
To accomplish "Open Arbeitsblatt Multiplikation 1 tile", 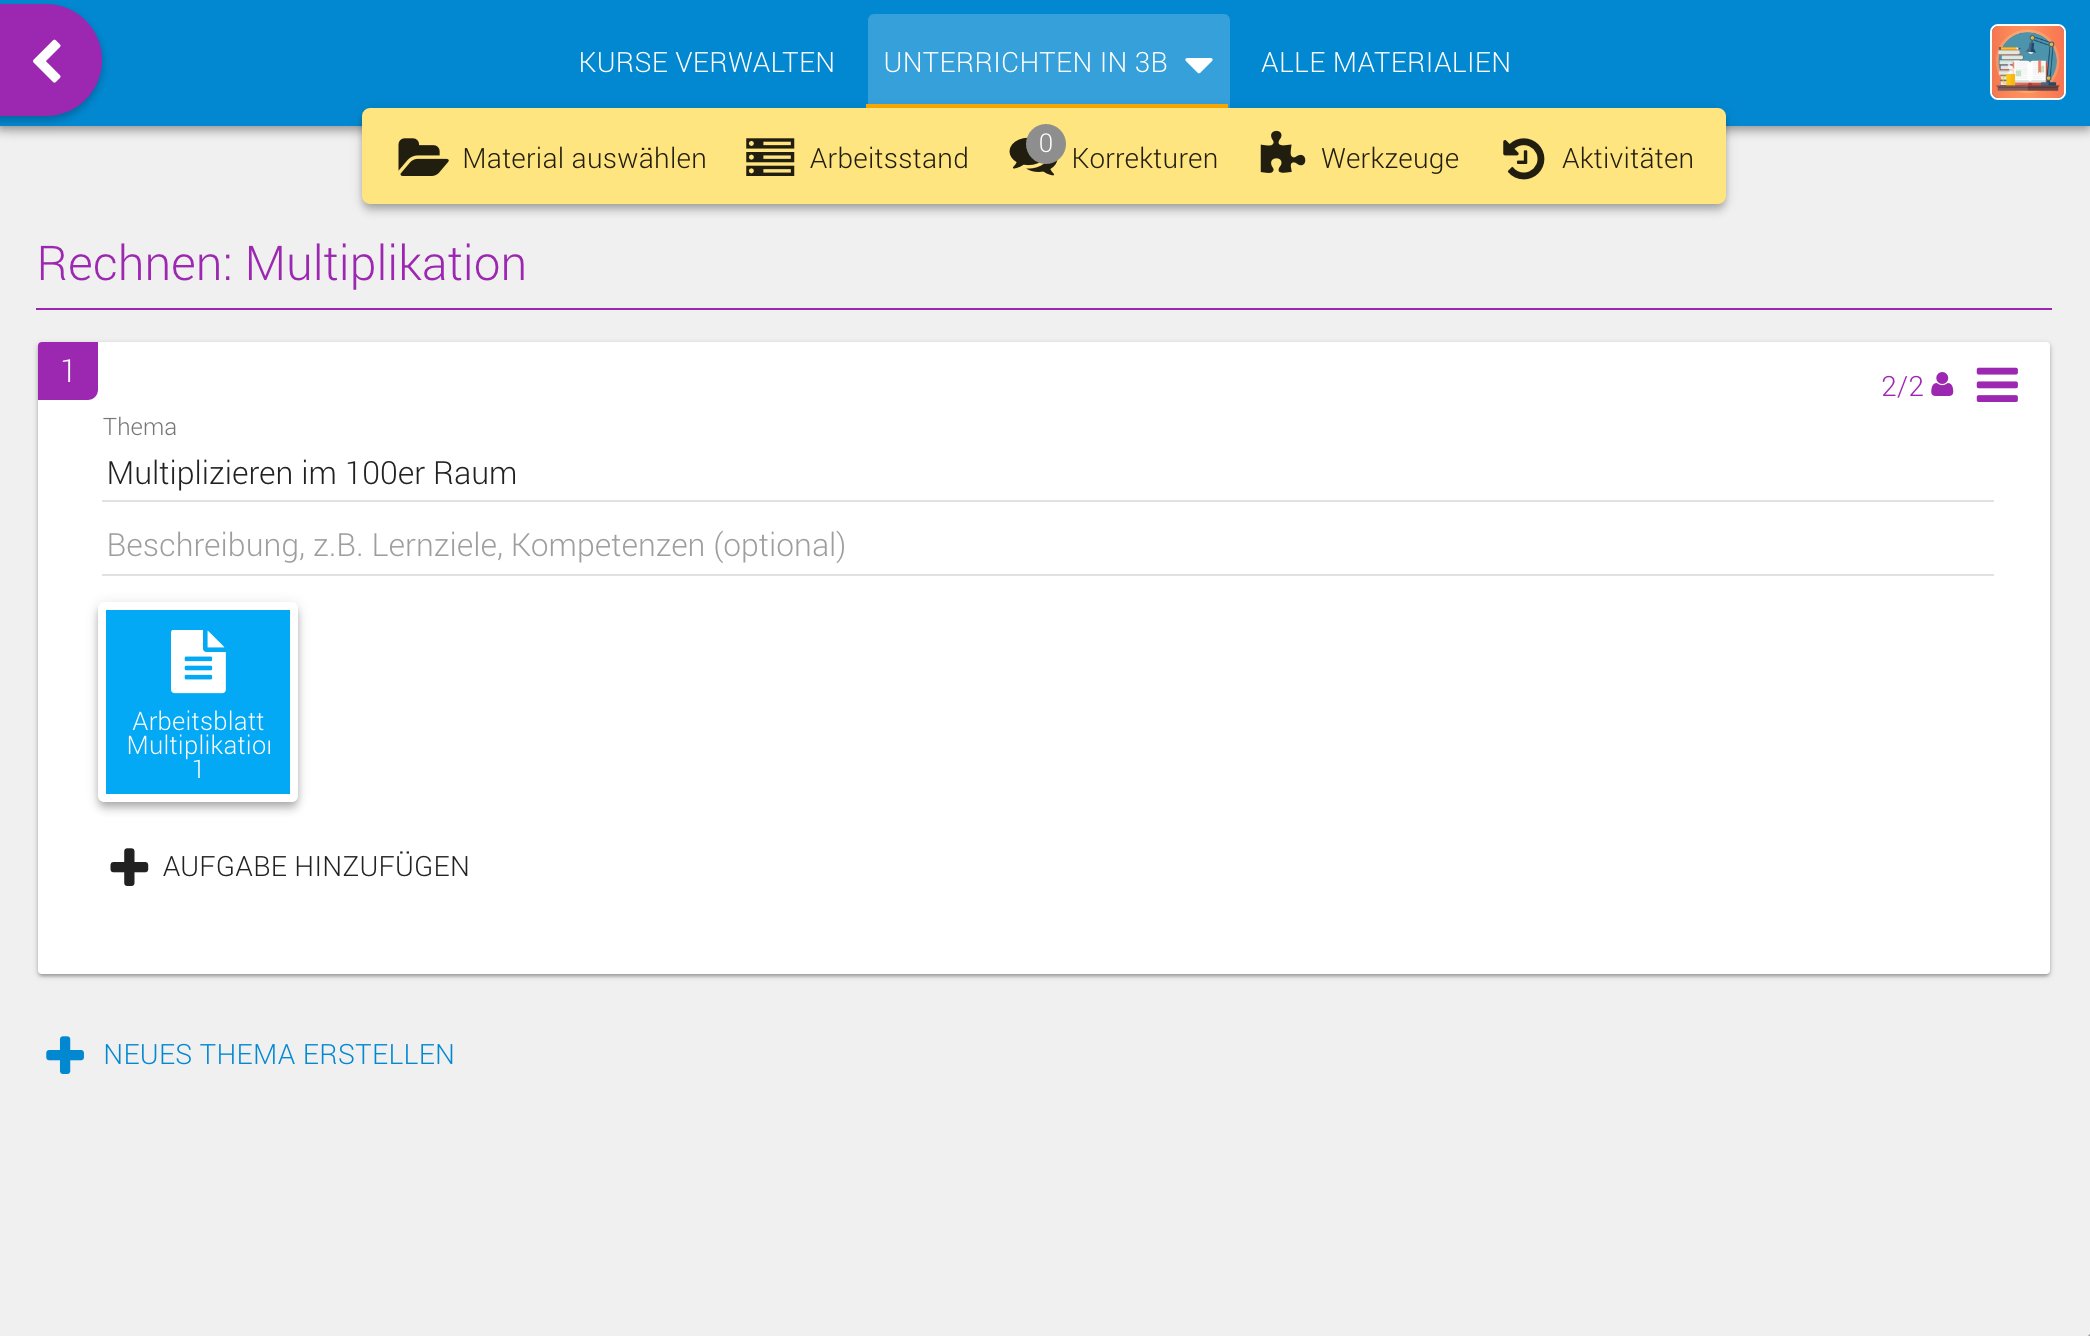I will click(x=198, y=702).
